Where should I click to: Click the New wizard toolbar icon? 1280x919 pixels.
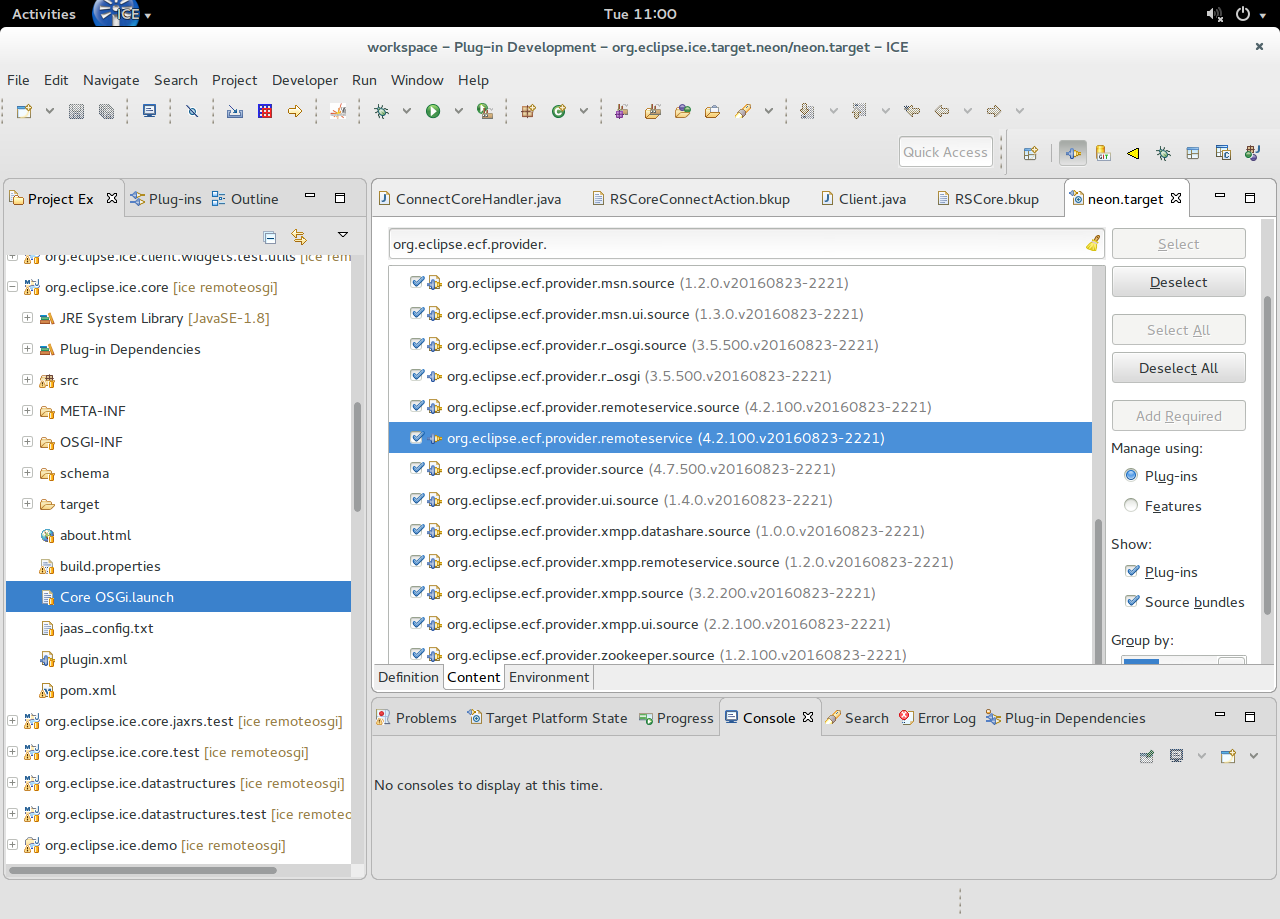point(24,111)
